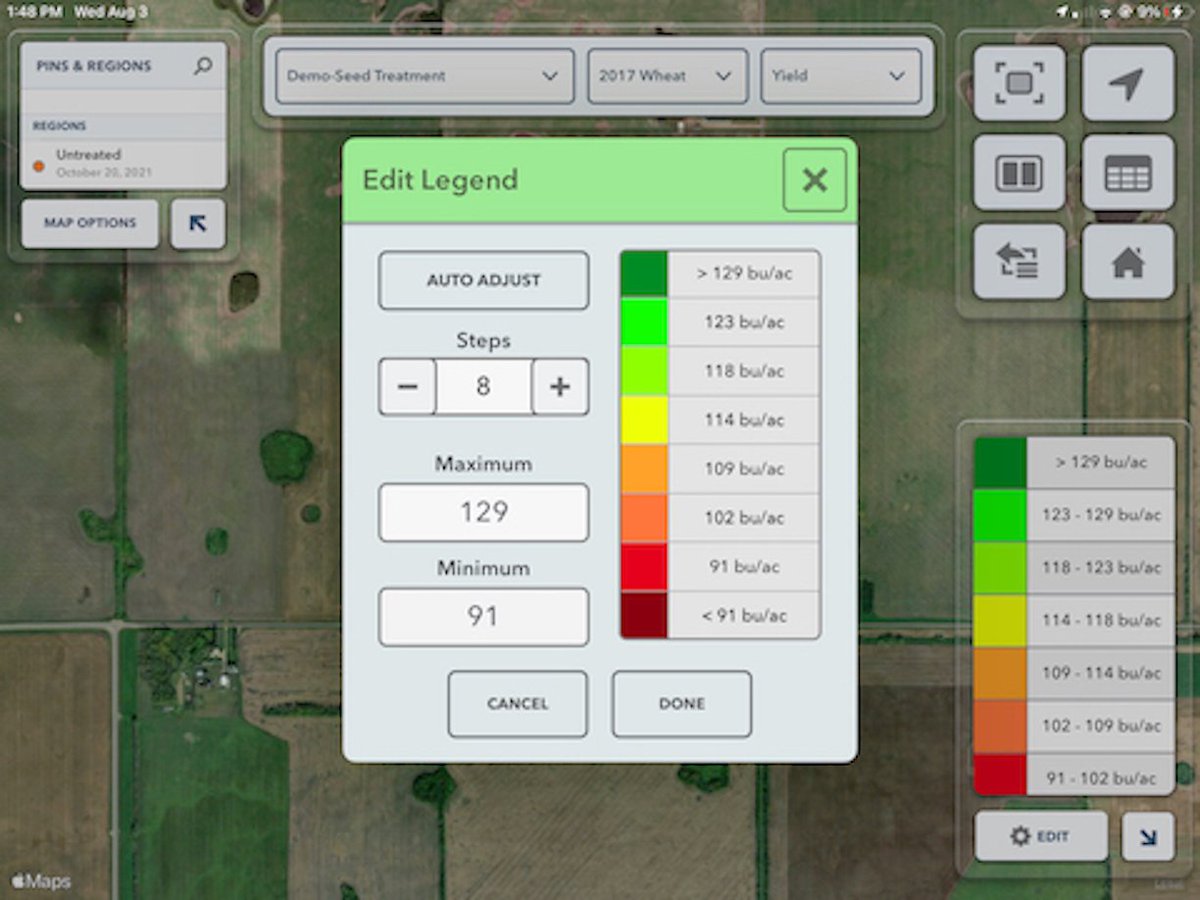
Task: Select '114 - 118 bu/ac' map legend row
Action: (1074, 621)
